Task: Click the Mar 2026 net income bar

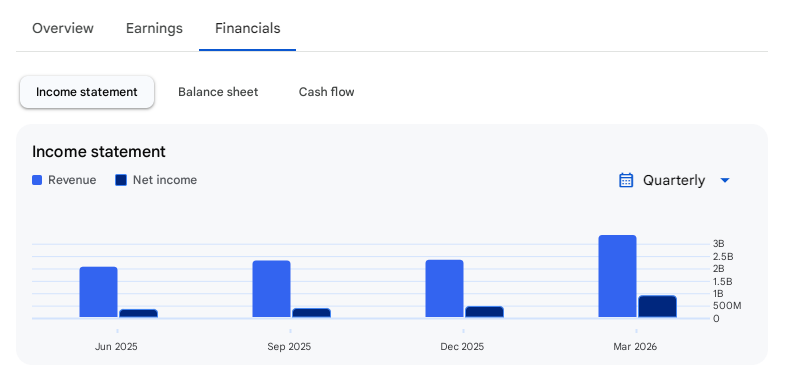Action: (x=657, y=307)
